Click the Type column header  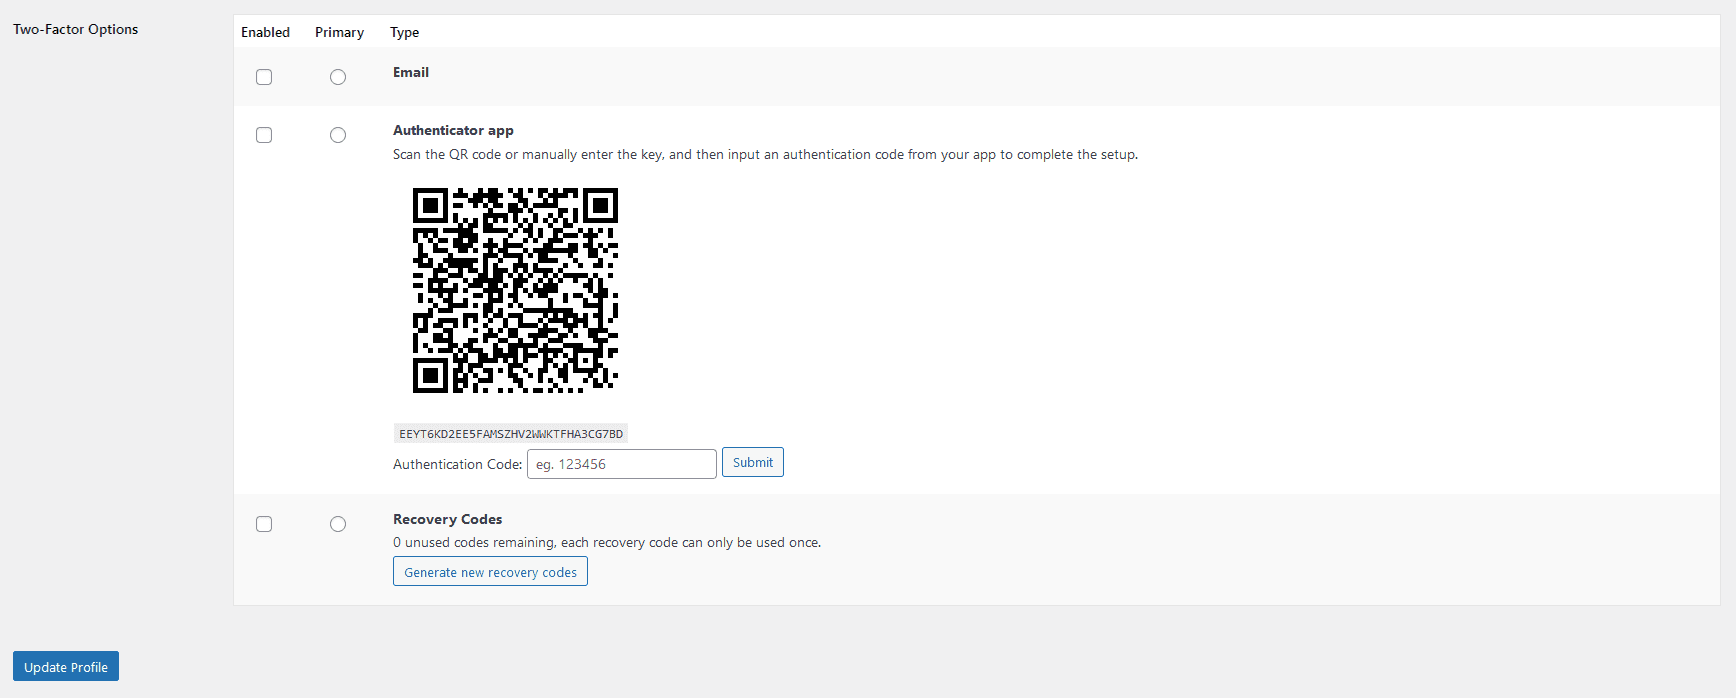coord(404,32)
